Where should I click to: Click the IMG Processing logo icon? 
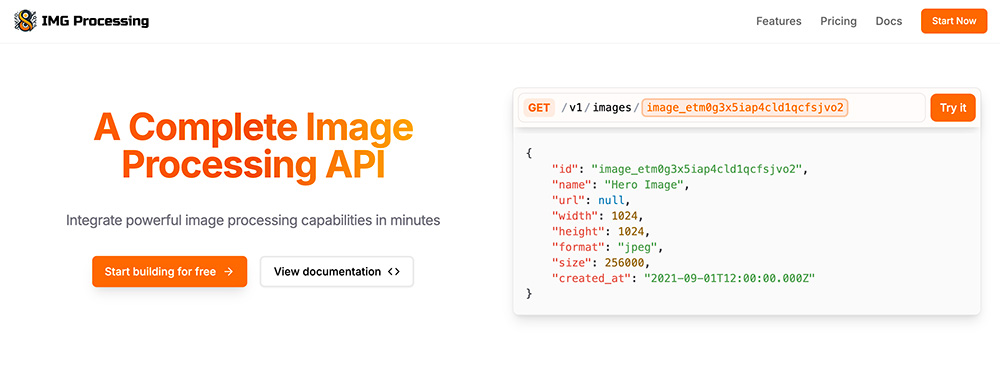[25, 21]
